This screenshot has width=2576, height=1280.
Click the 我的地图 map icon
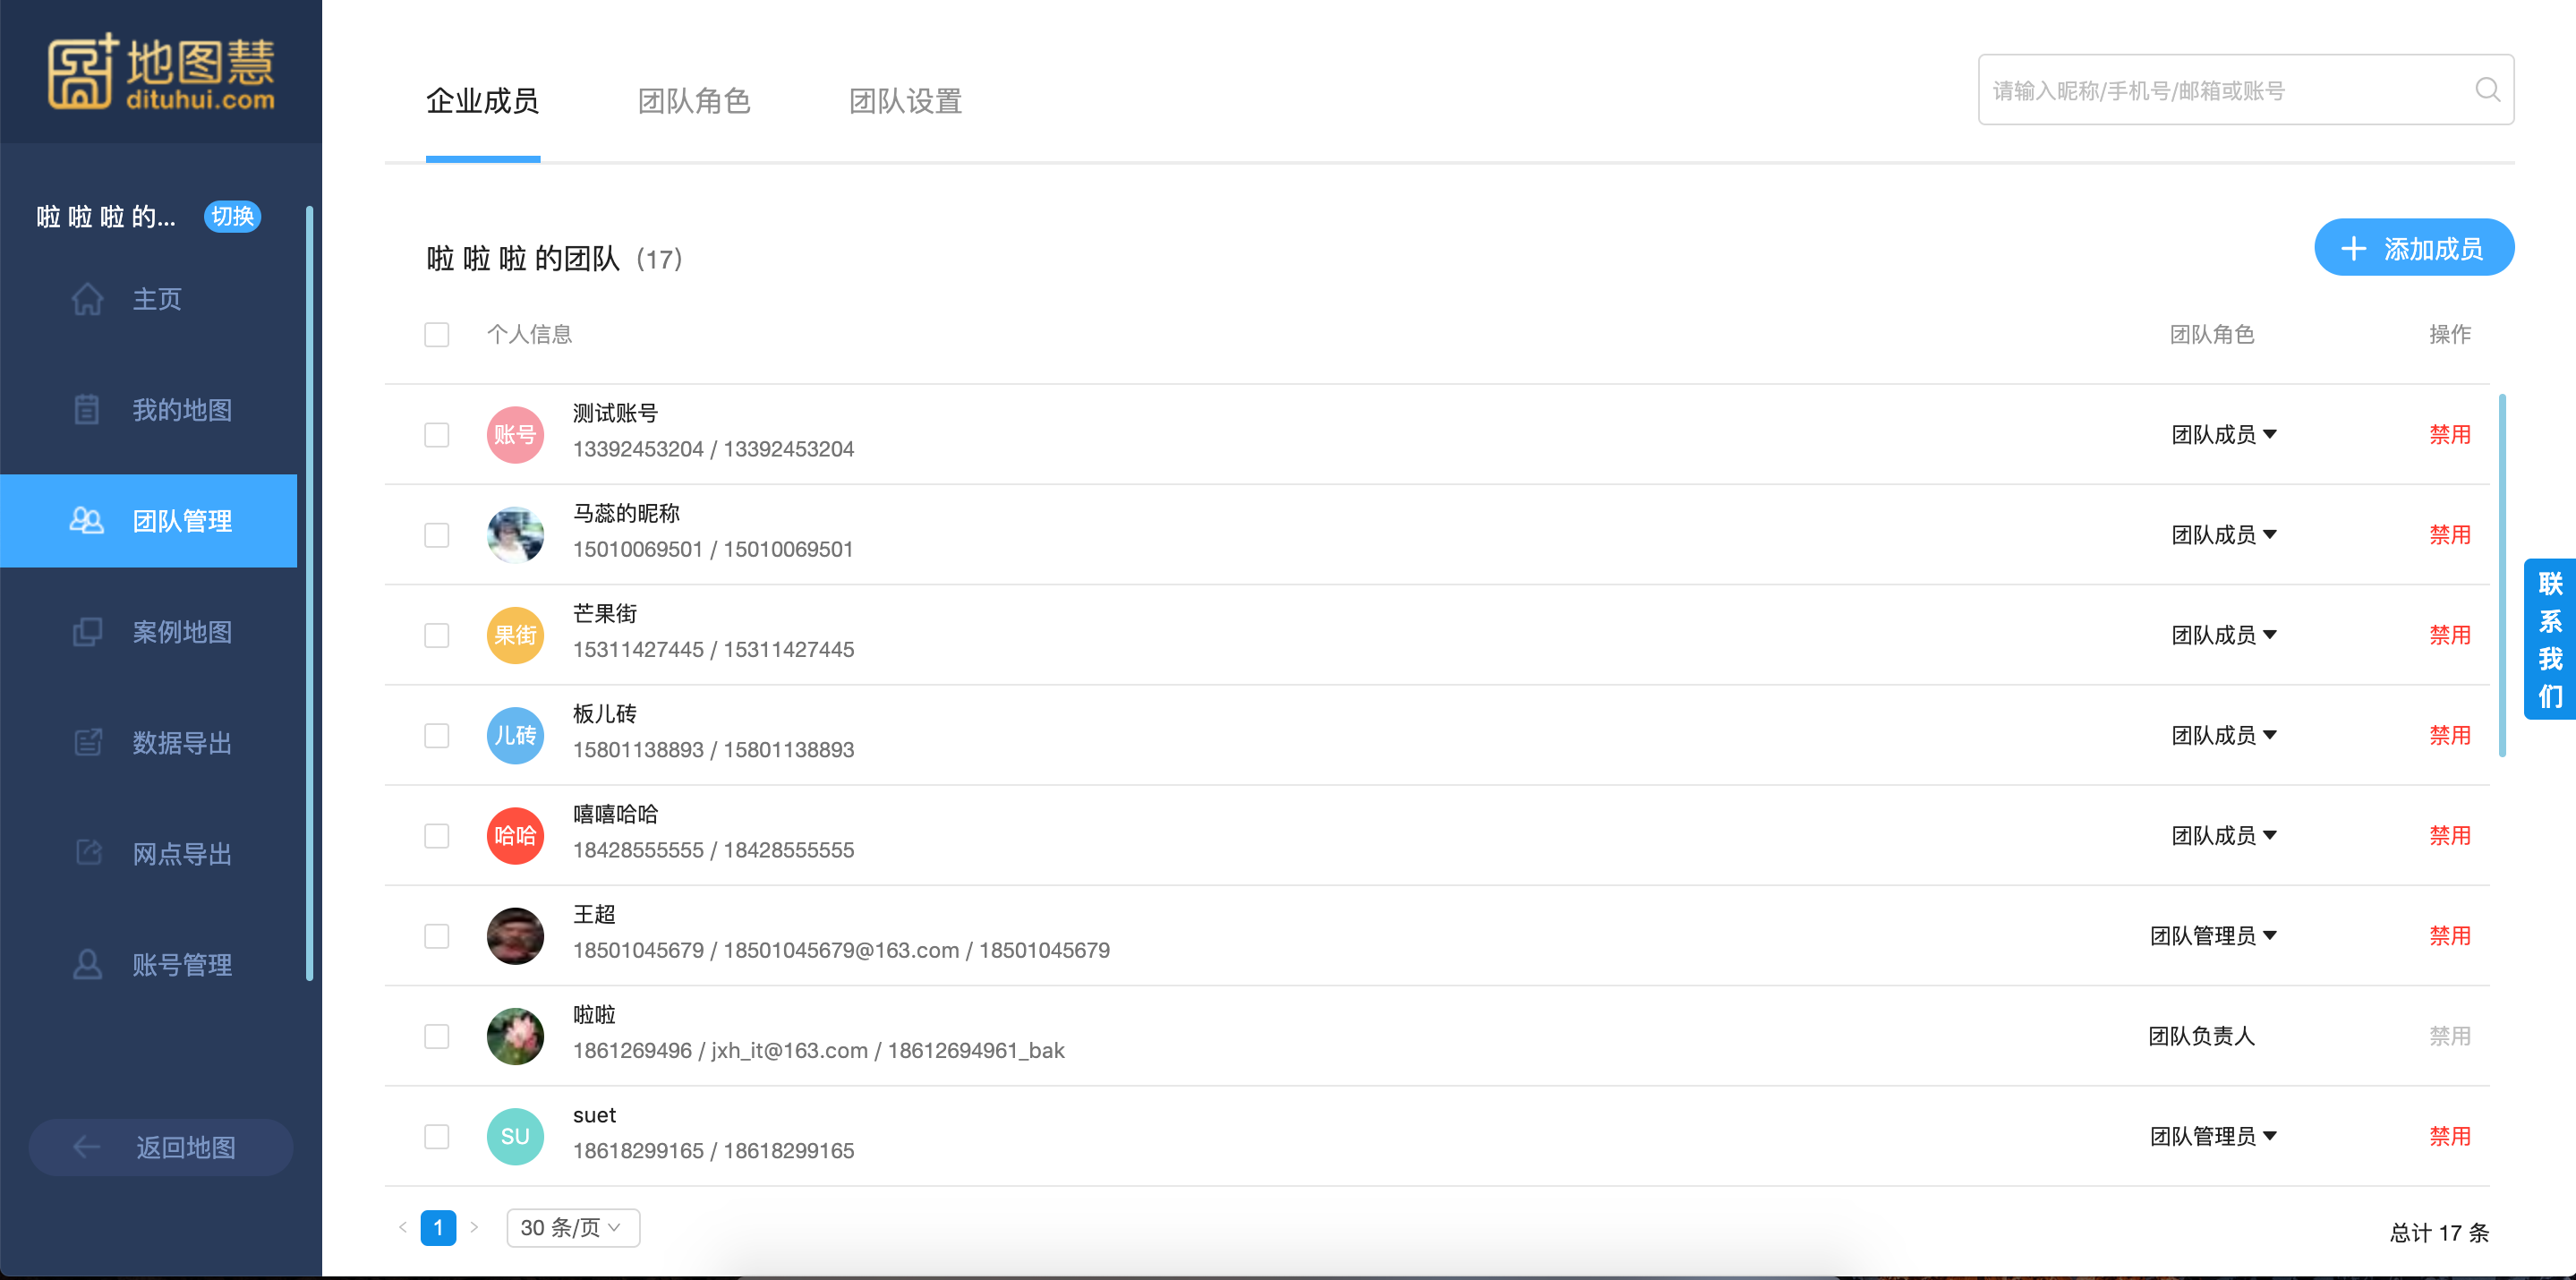87,410
